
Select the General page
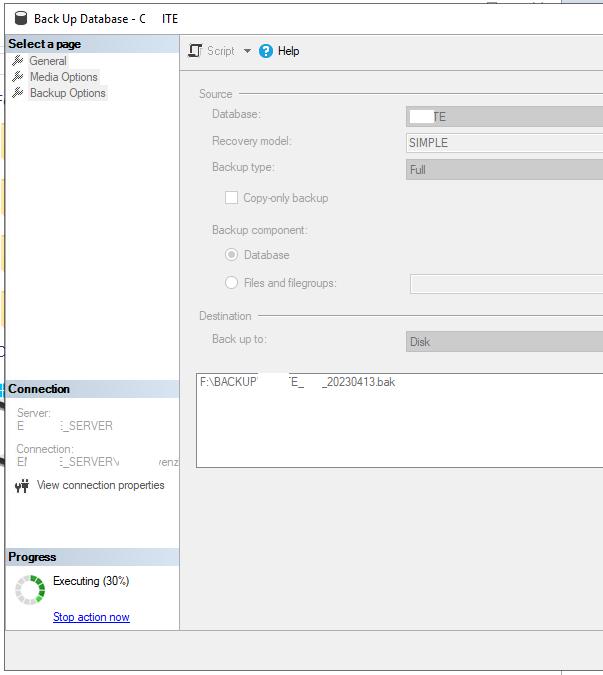(48, 61)
